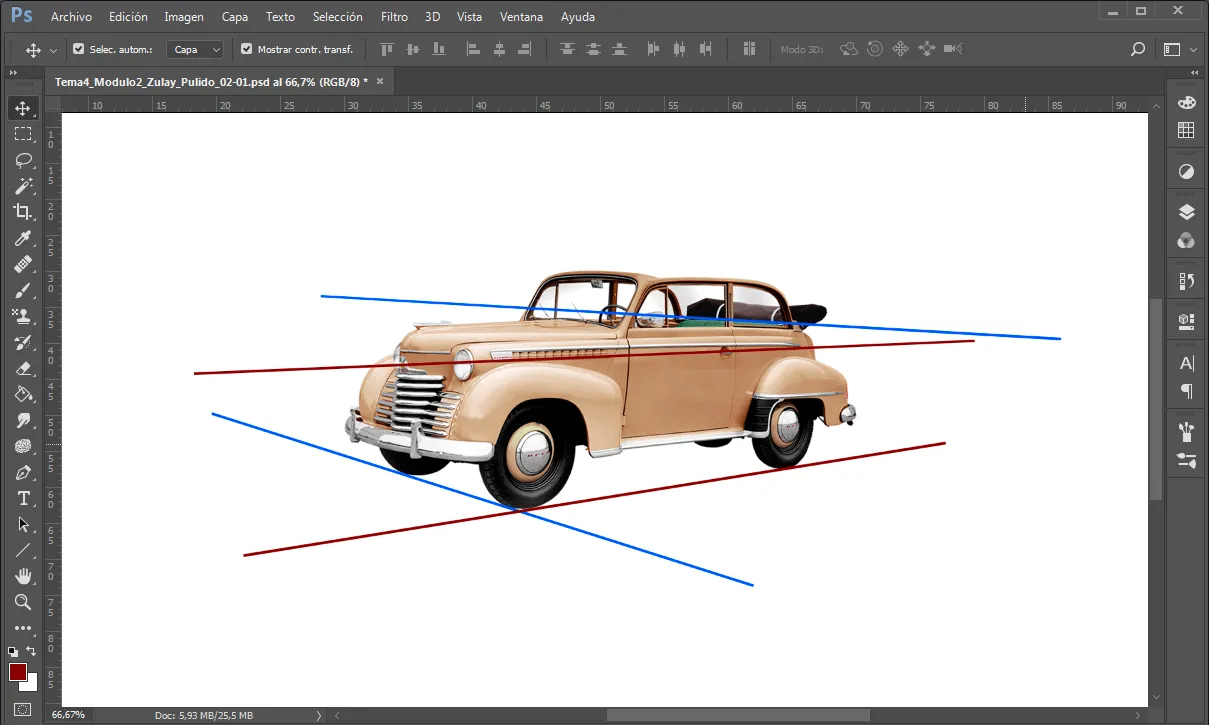The height and width of the screenshot is (725, 1209).
Task: Select the Crop tool
Action: [23, 212]
